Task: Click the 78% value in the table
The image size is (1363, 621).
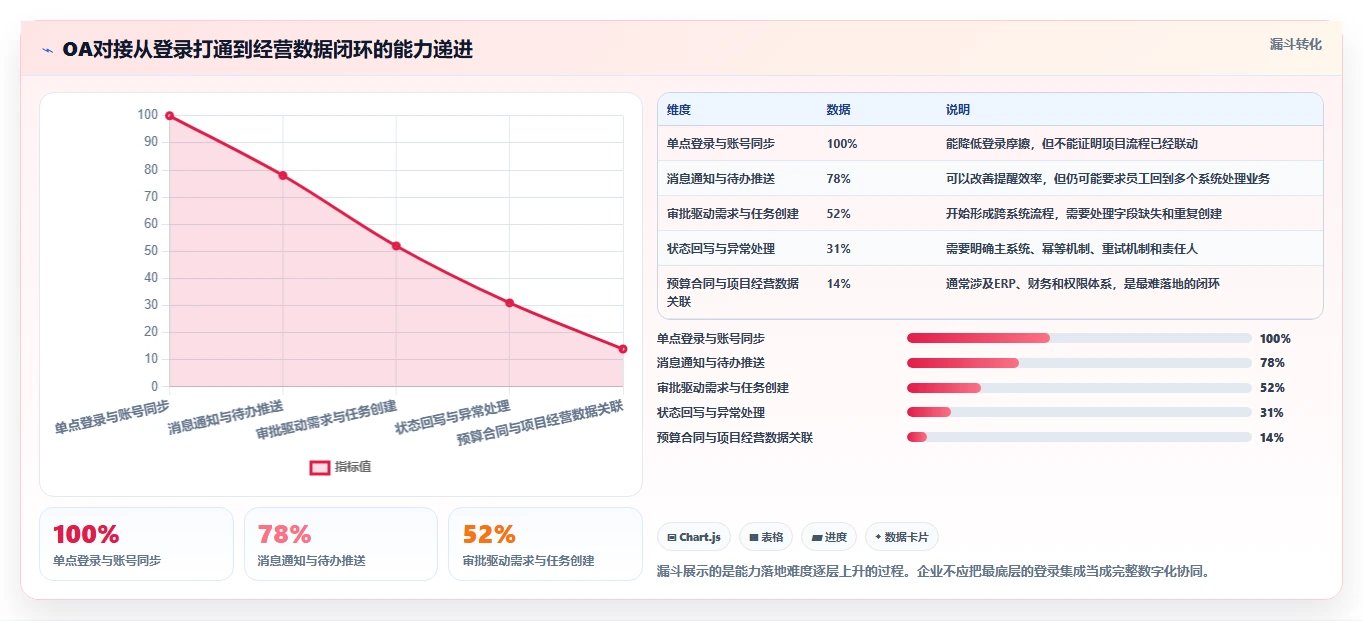Action: tap(839, 179)
